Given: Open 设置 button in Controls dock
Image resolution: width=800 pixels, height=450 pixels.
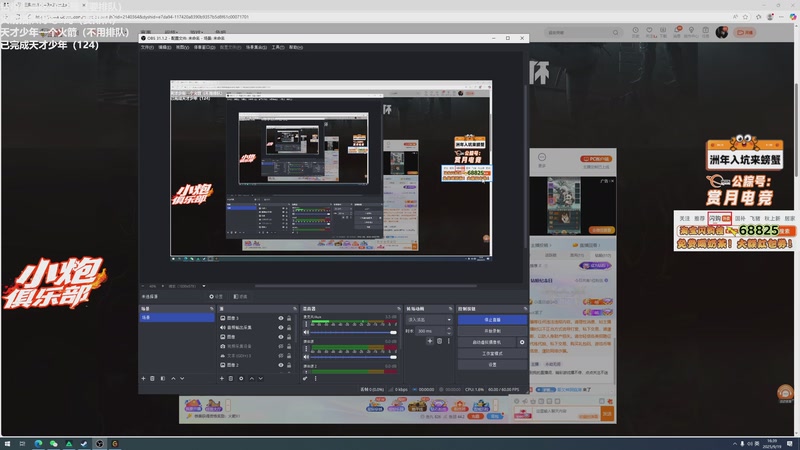Looking at the screenshot, I should point(492,365).
